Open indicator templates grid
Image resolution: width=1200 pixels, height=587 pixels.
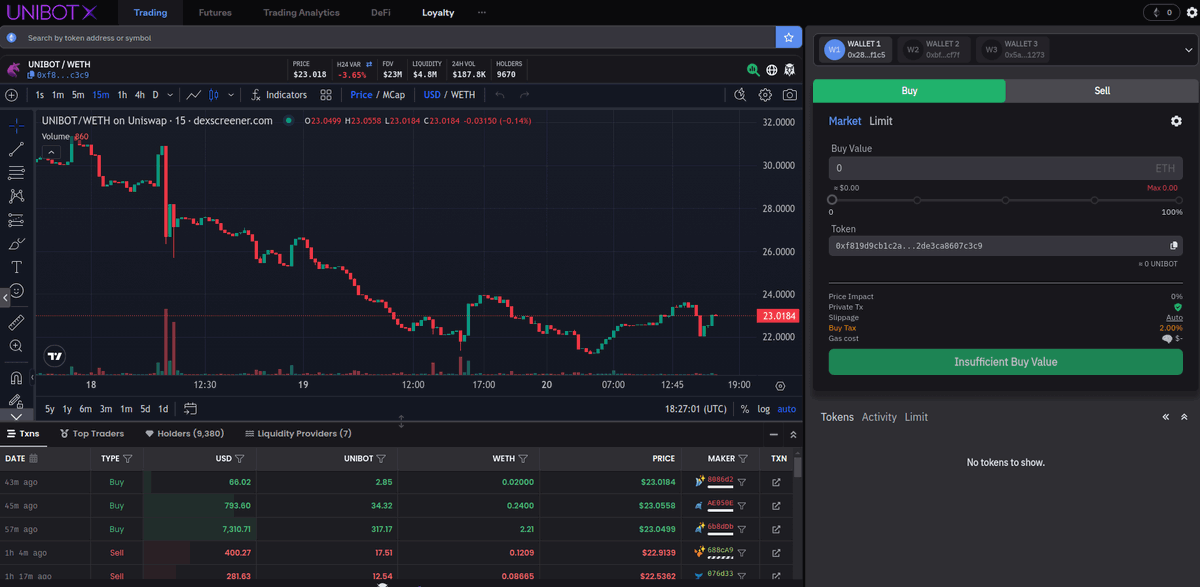[326, 95]
